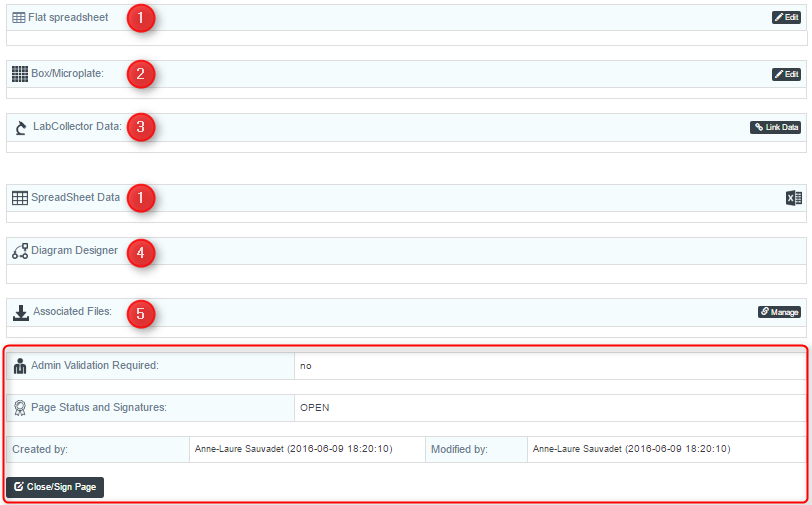Click the Page Status ribbon badge icon
This screenshot has width=812, height=505.
pyautogui.click(x=20, y=408)
